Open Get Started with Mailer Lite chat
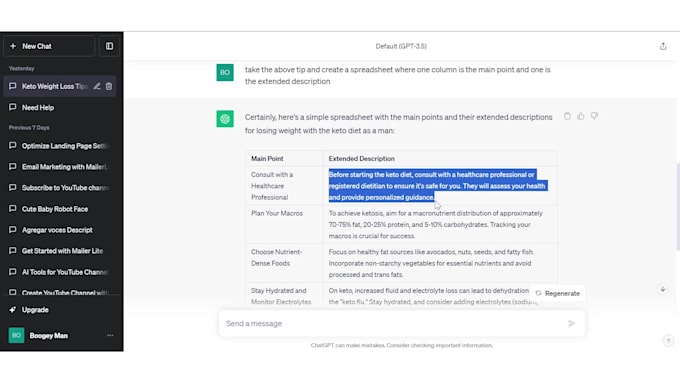680x383 pixels. pos(60,251)
